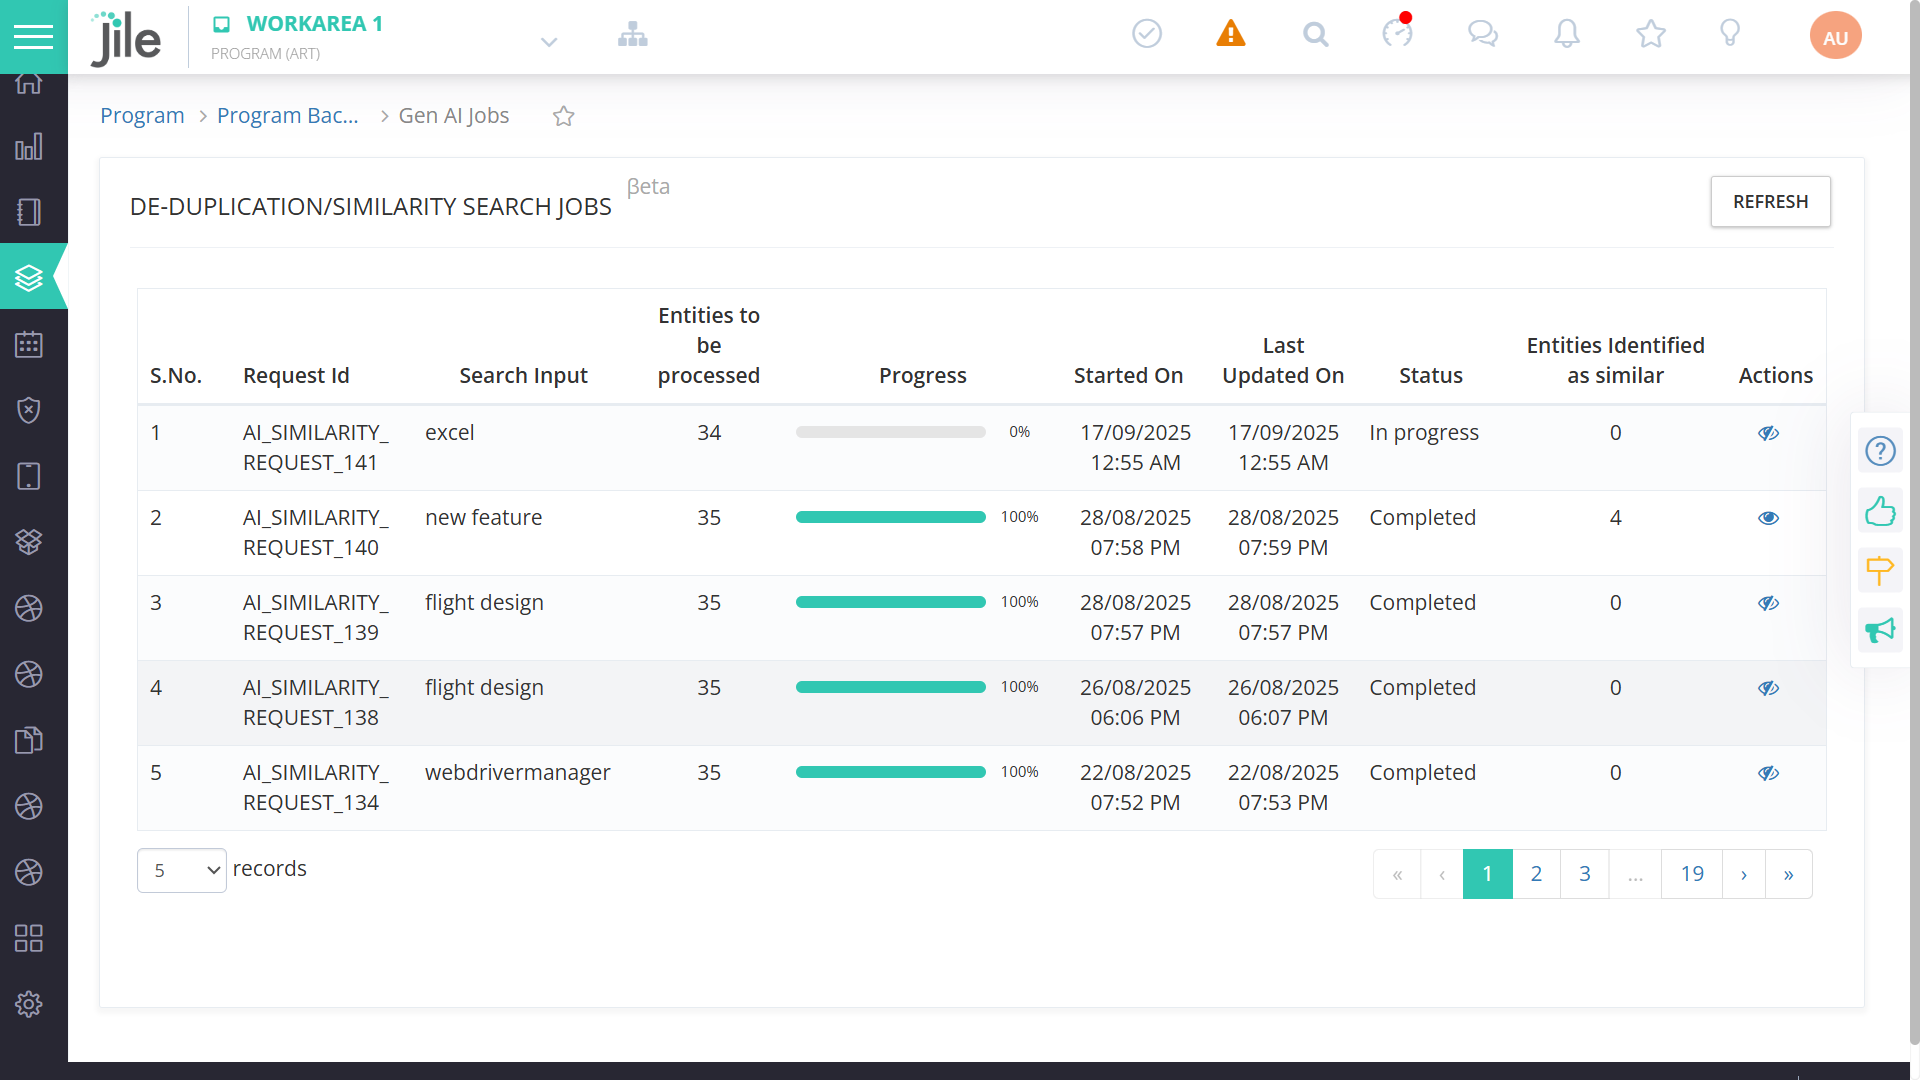Open the notifications bell icon
The width and height of the screenshot is (1920, 1080).
click(x=1567, y=34)
